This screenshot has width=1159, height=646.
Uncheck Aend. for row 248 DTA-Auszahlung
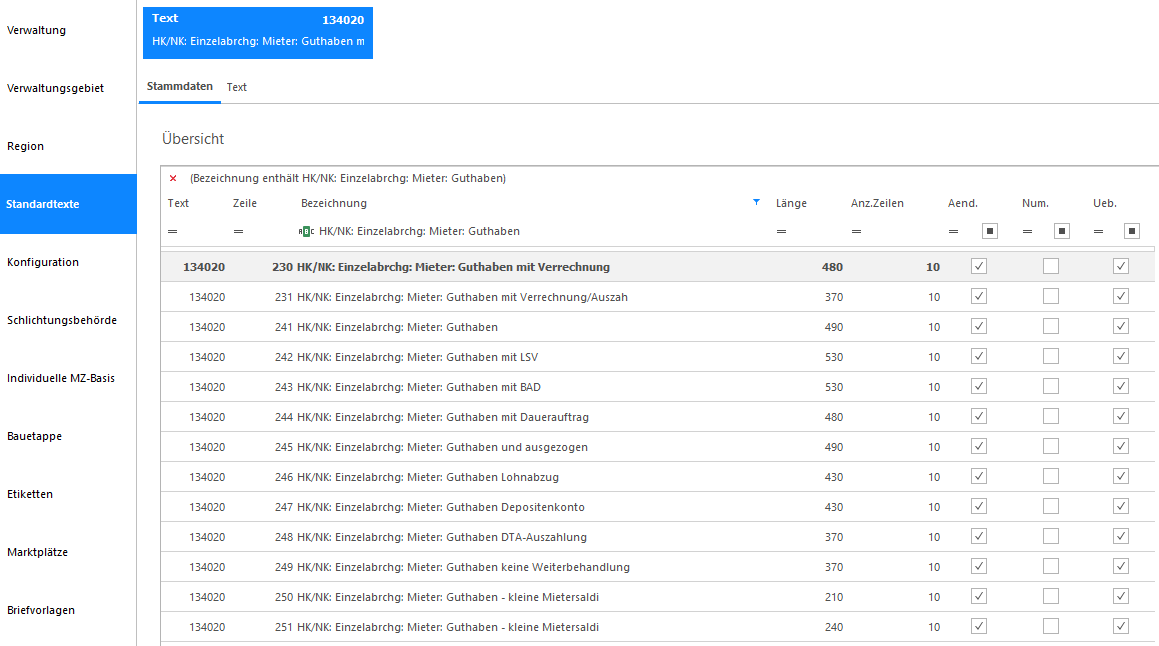[x=979, y=537]
